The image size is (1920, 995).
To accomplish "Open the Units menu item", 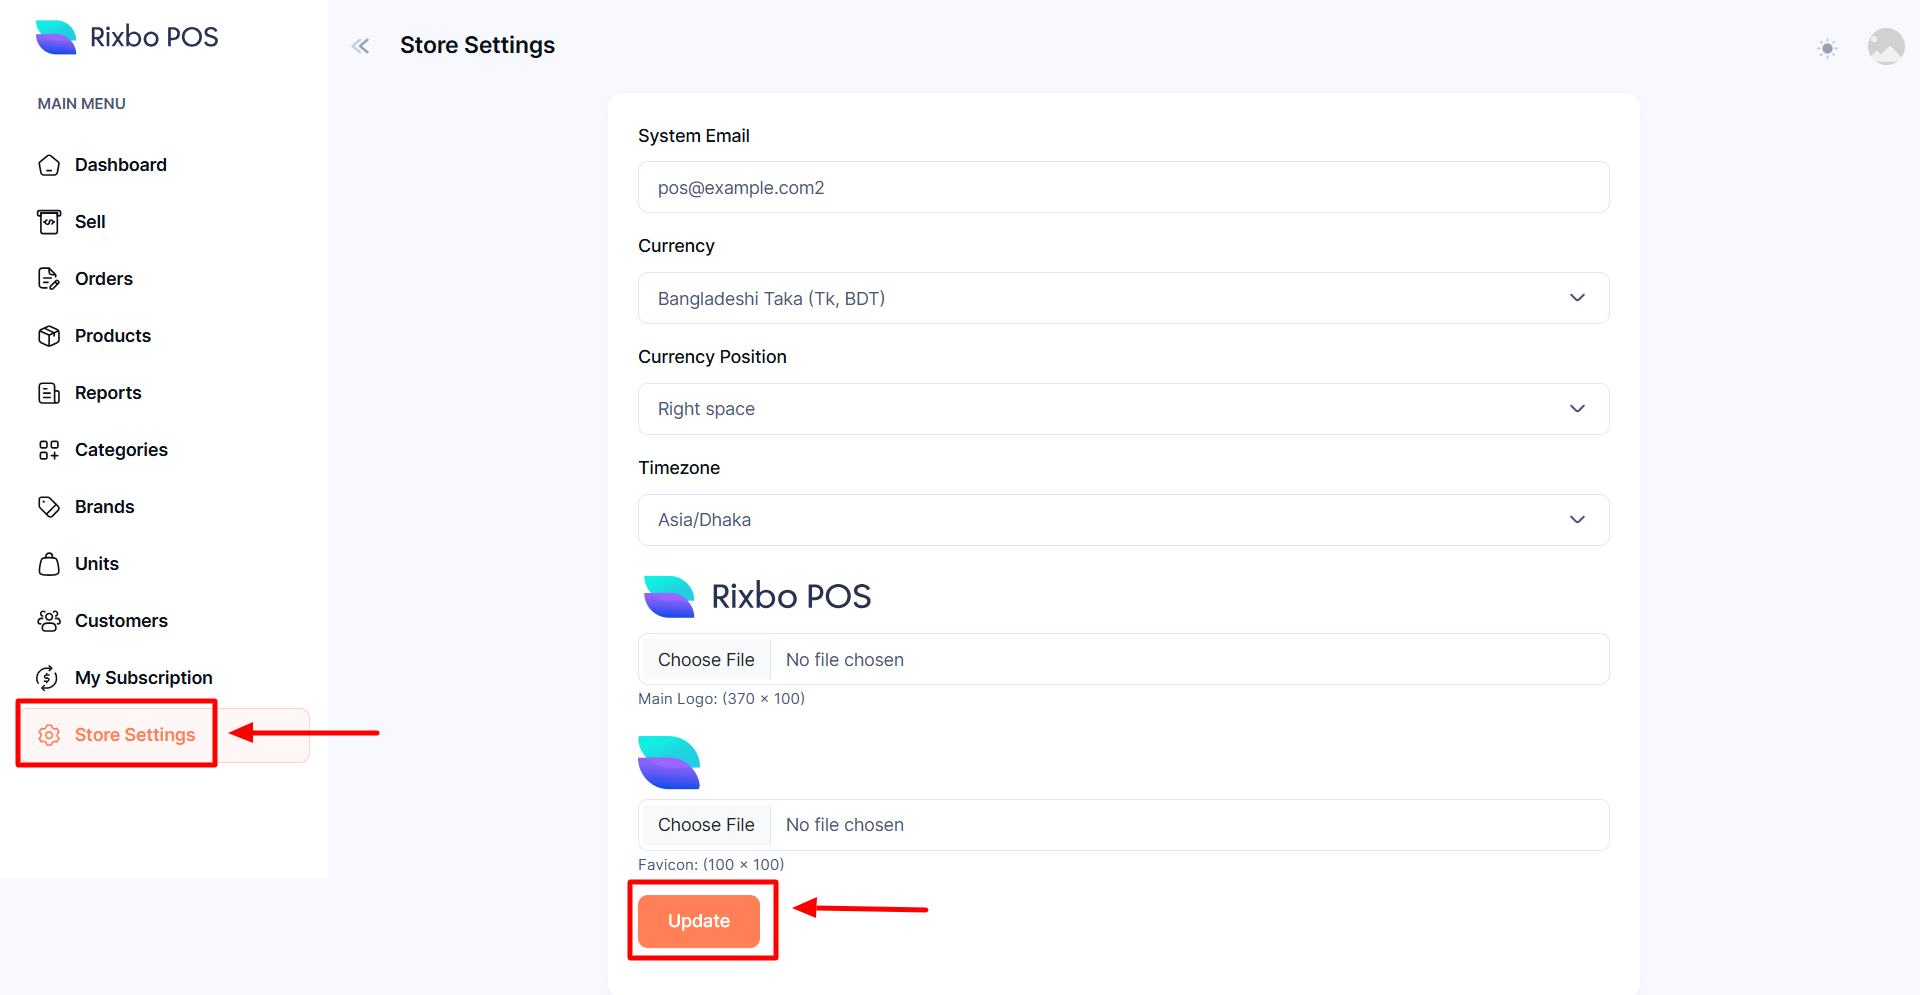I will tap(96, 564).
